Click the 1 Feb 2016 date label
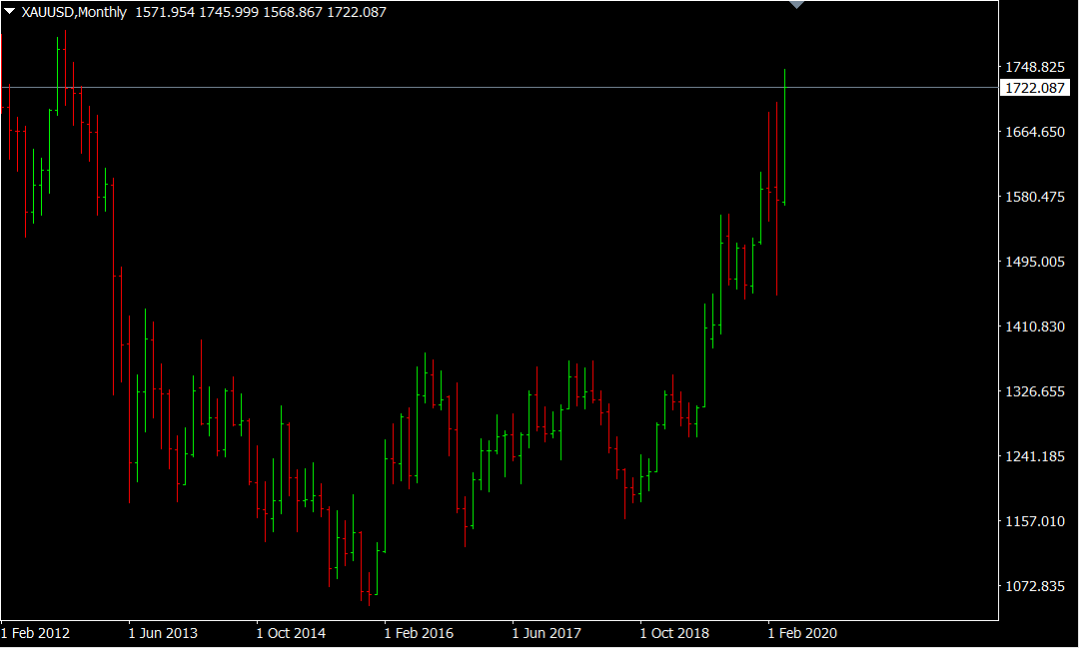Screen dimensions: 1080x649 [419, 633]
